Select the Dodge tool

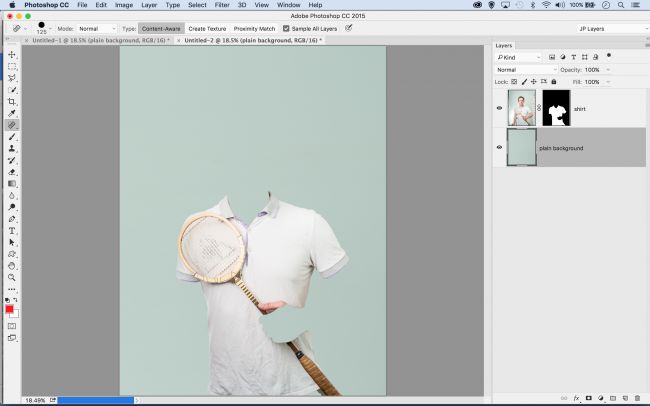[12, 207]
